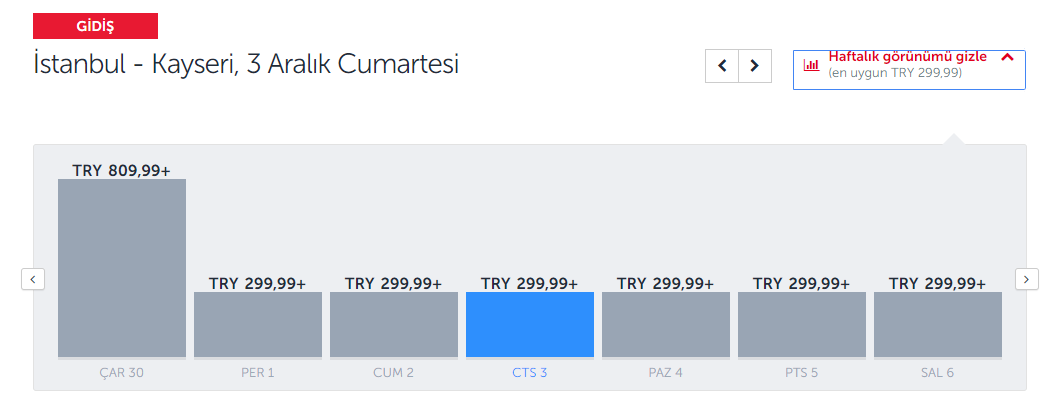Screen dimensions: 1058x398
Task: Show the next week with the chart's right arrow
Action: point(1026,279)
